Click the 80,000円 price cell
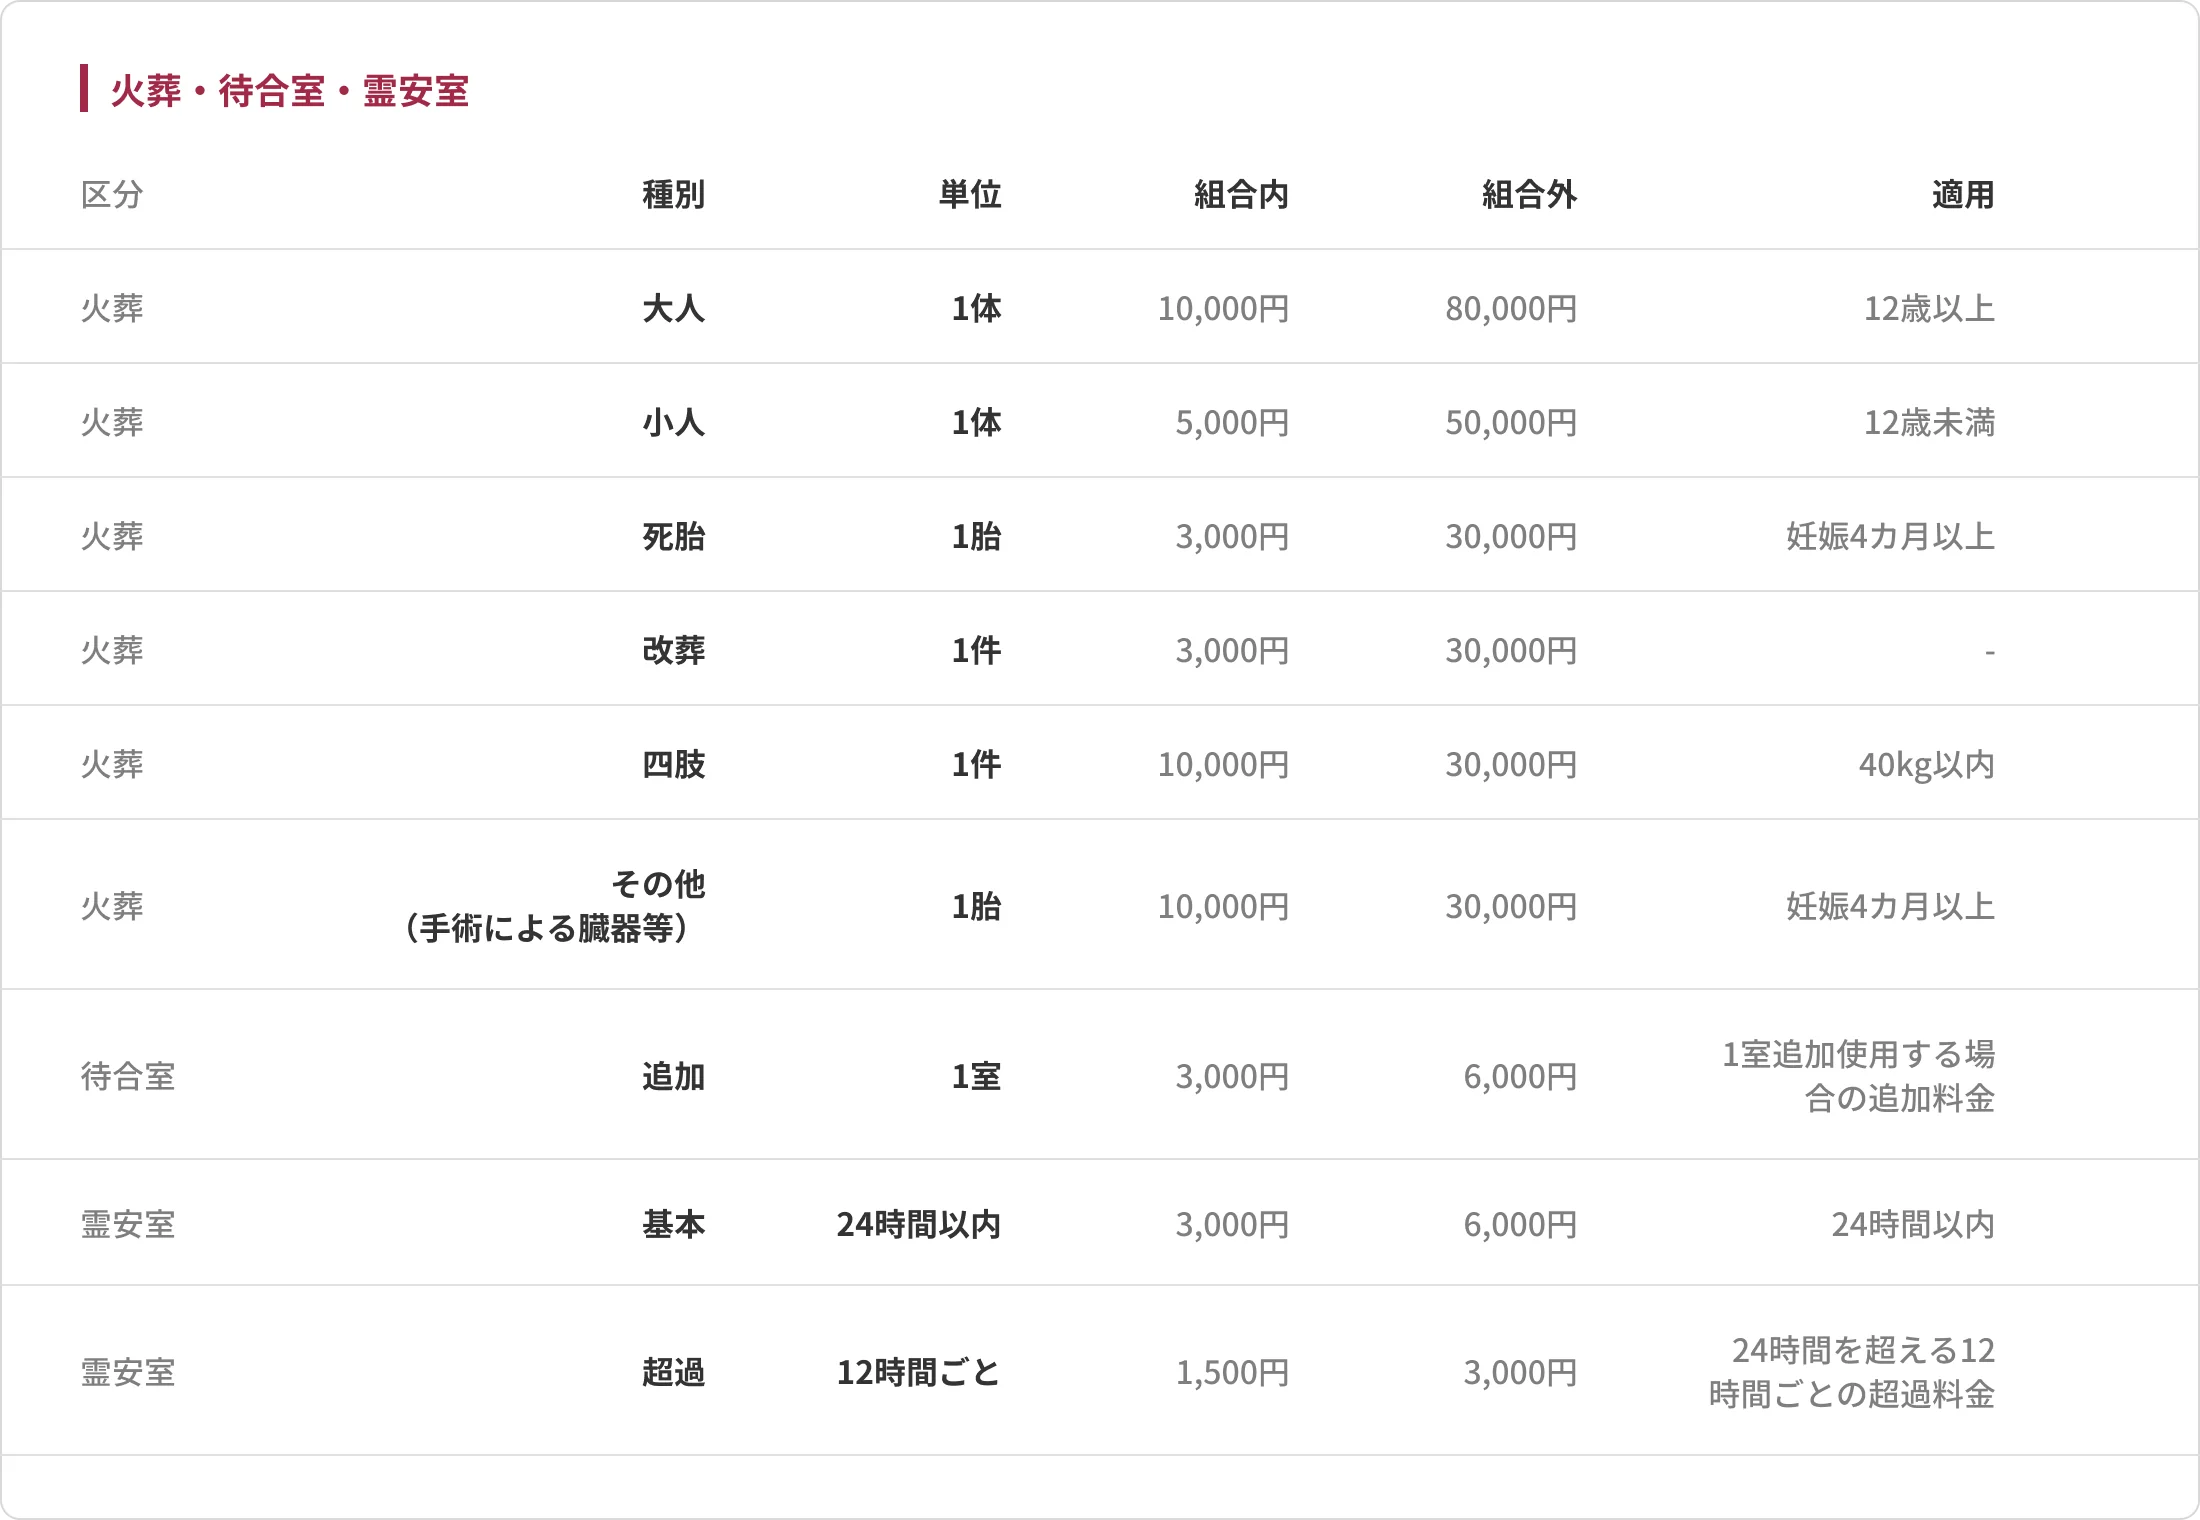Viewport: 2200px width, 1520px height. coord(1512,308)
